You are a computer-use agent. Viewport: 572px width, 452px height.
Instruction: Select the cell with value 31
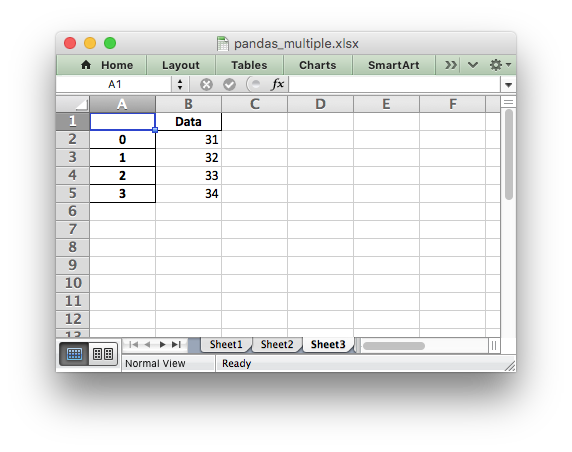188,139
